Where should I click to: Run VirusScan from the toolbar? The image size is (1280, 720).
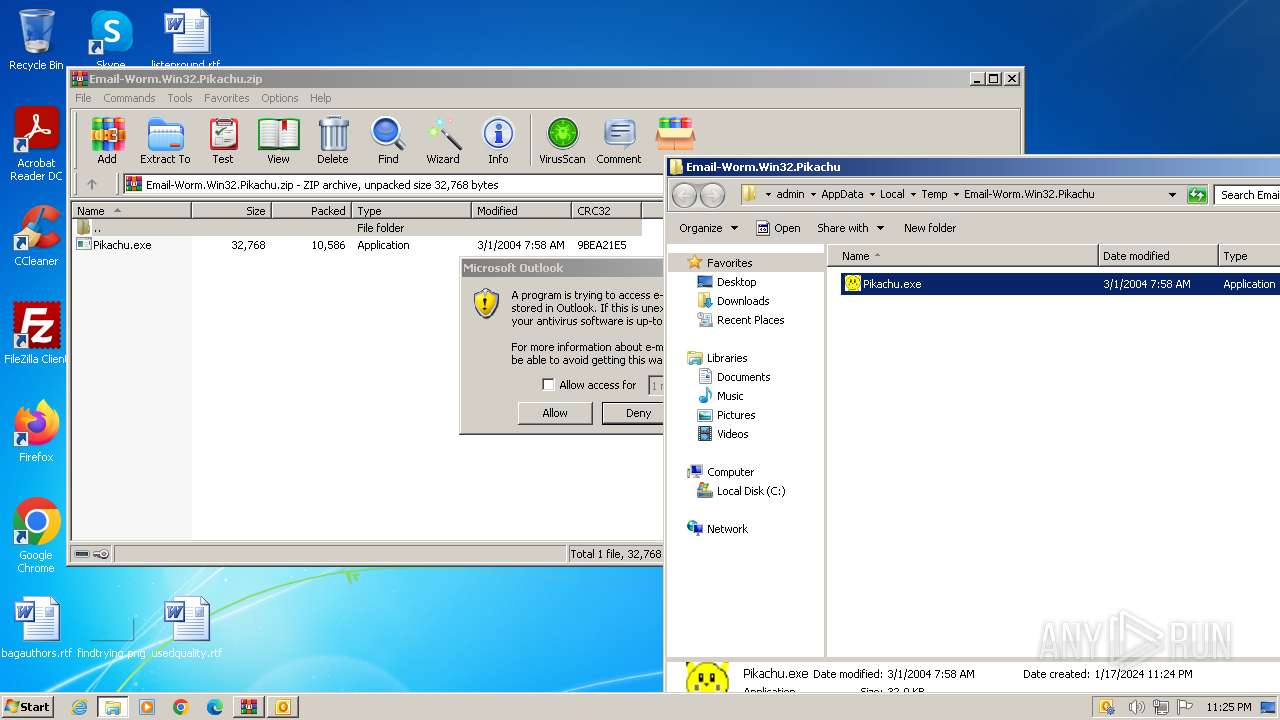point(562,140)
